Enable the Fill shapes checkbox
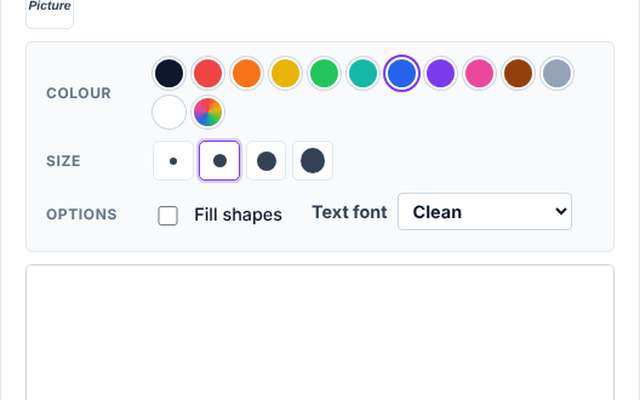This screenshot has height=400, width=640. pos(168,216)
